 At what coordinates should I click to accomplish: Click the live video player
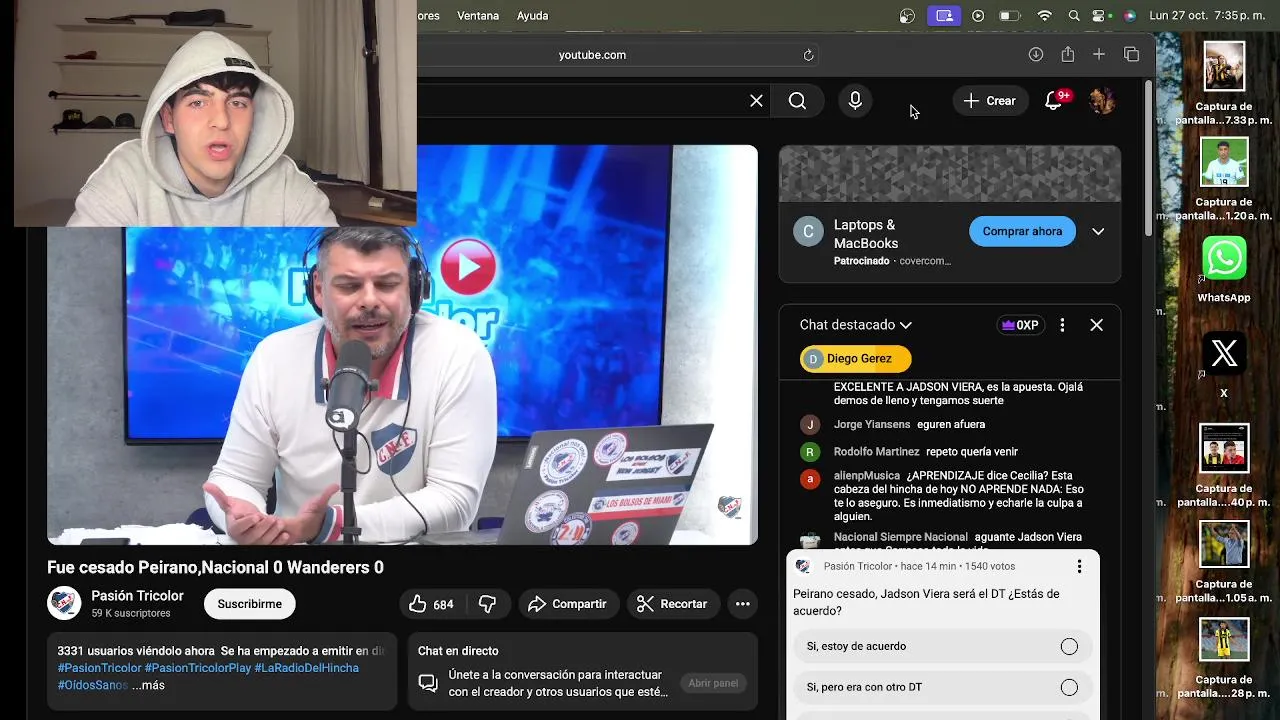click(x=402, y=345)
